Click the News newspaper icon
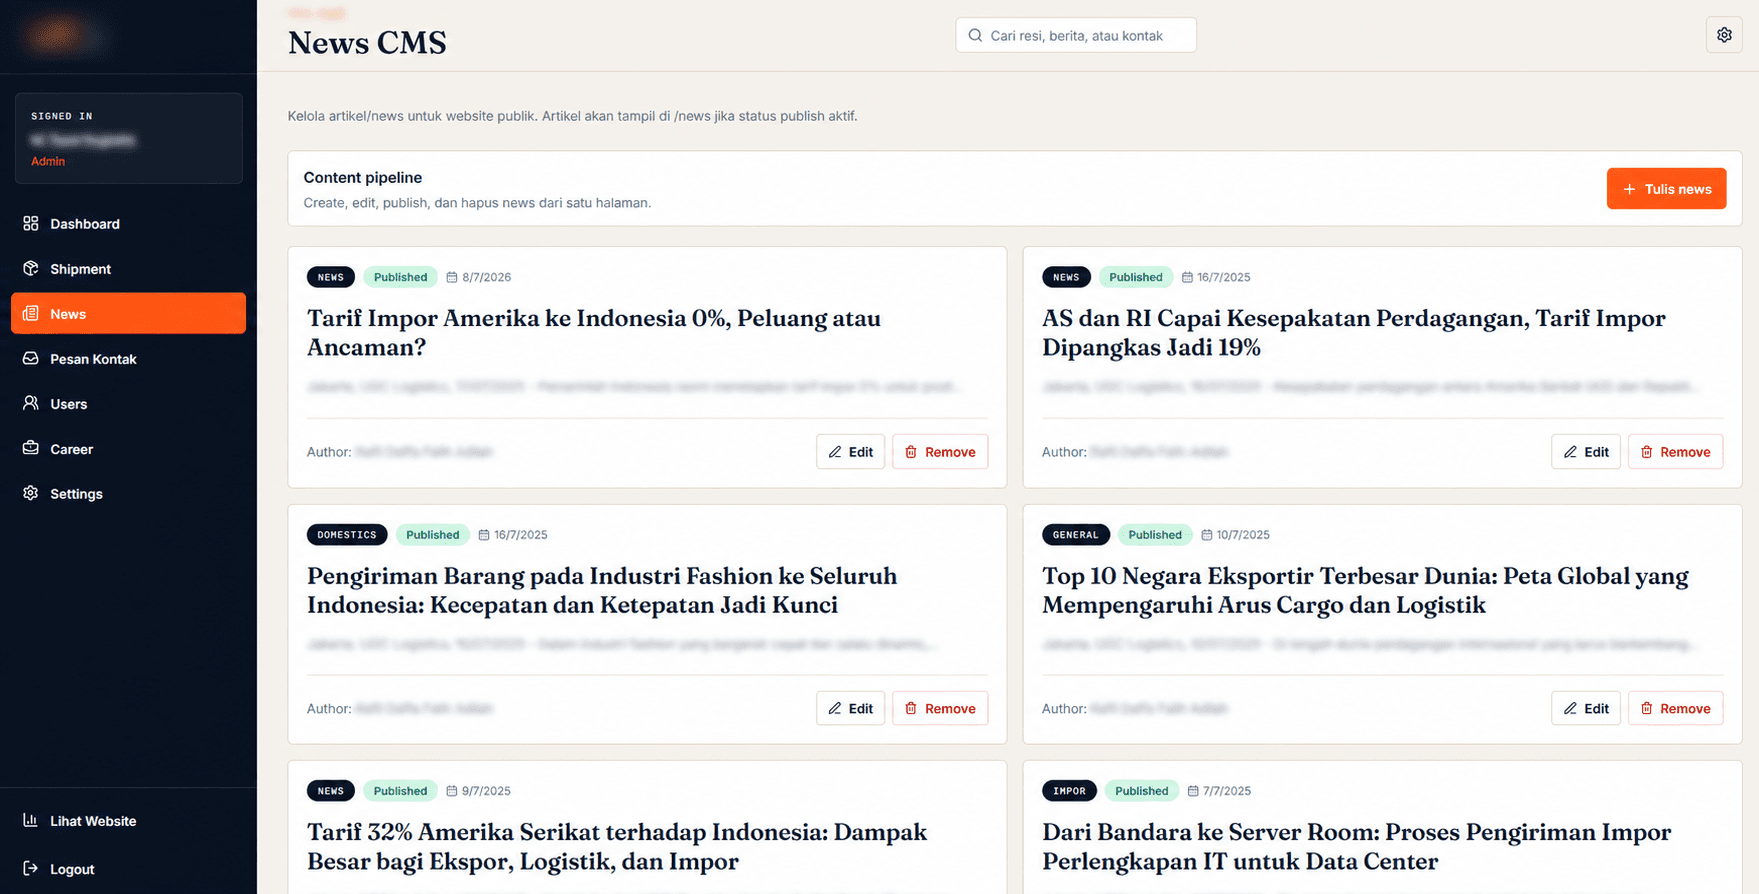1759x894 pixels. (x=31, y=313)
